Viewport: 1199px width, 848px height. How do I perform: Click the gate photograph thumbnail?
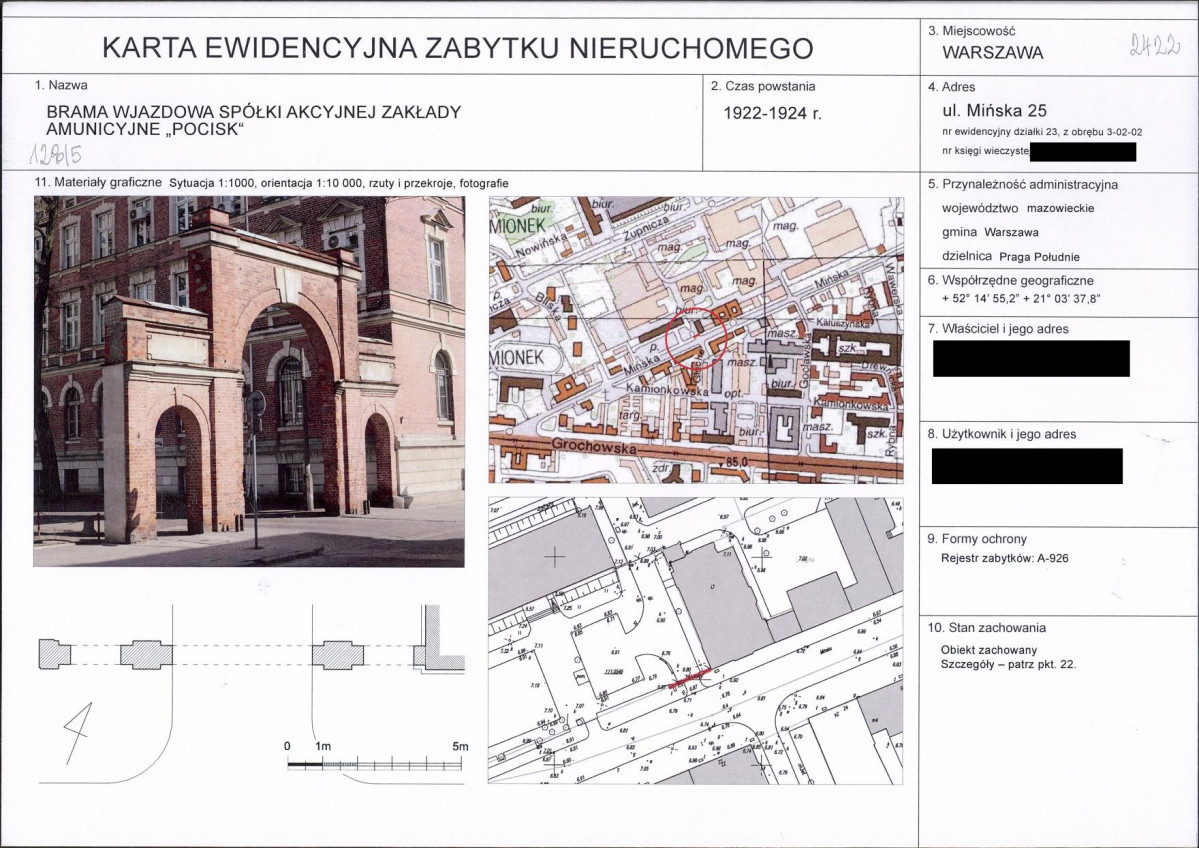pyautogui.click(x=249, y=381)
